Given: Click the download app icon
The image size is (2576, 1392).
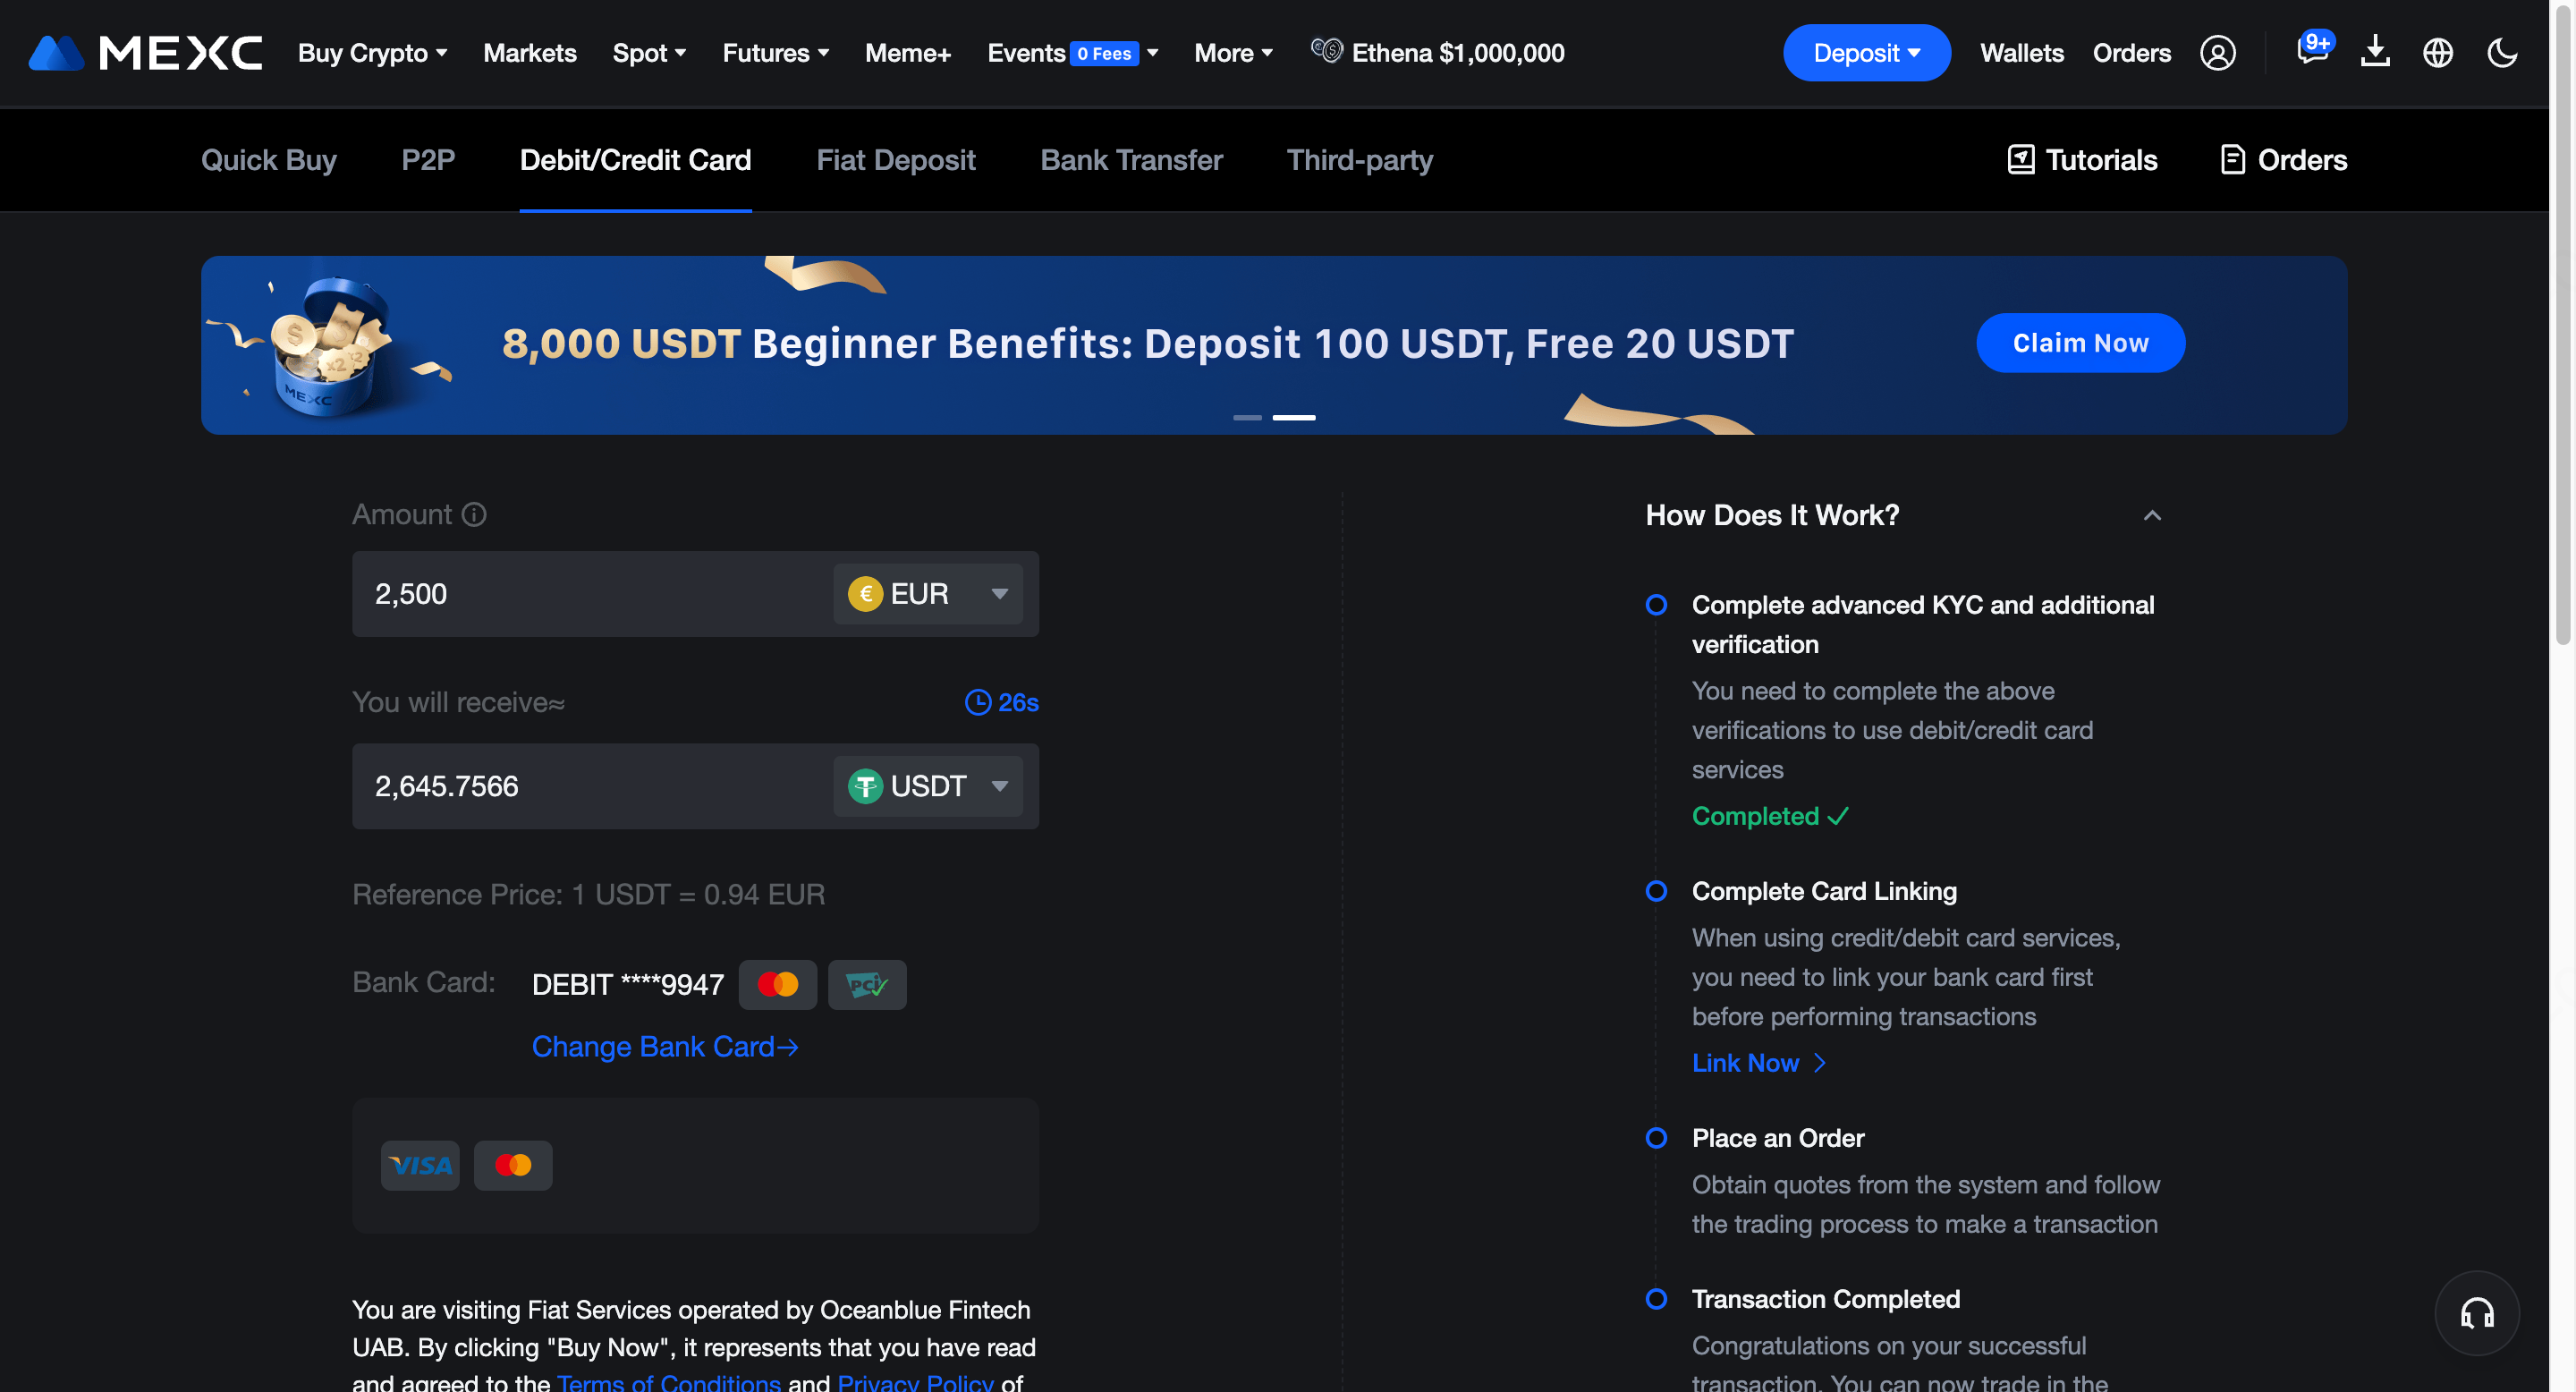Looking at the screenshot, I should coord(2375,52).
